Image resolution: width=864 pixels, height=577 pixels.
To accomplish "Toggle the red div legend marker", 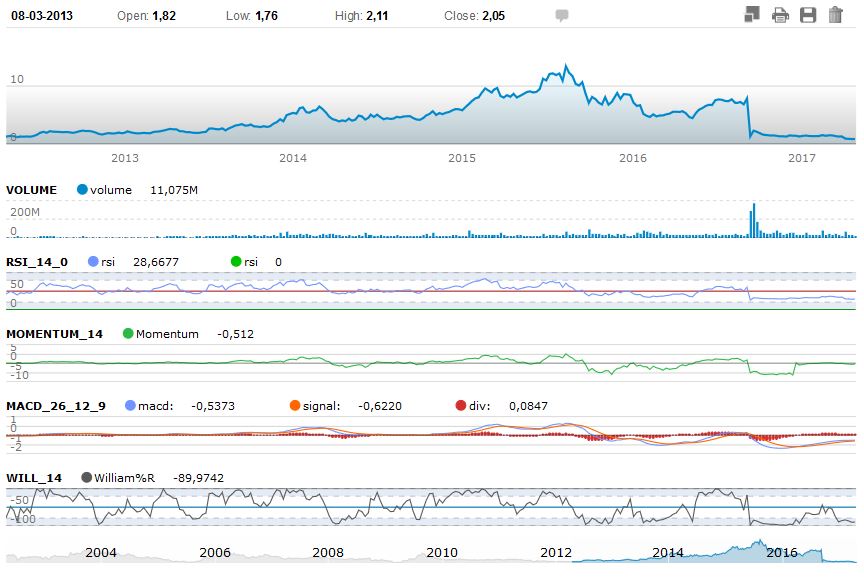I will tap(460, 406).
